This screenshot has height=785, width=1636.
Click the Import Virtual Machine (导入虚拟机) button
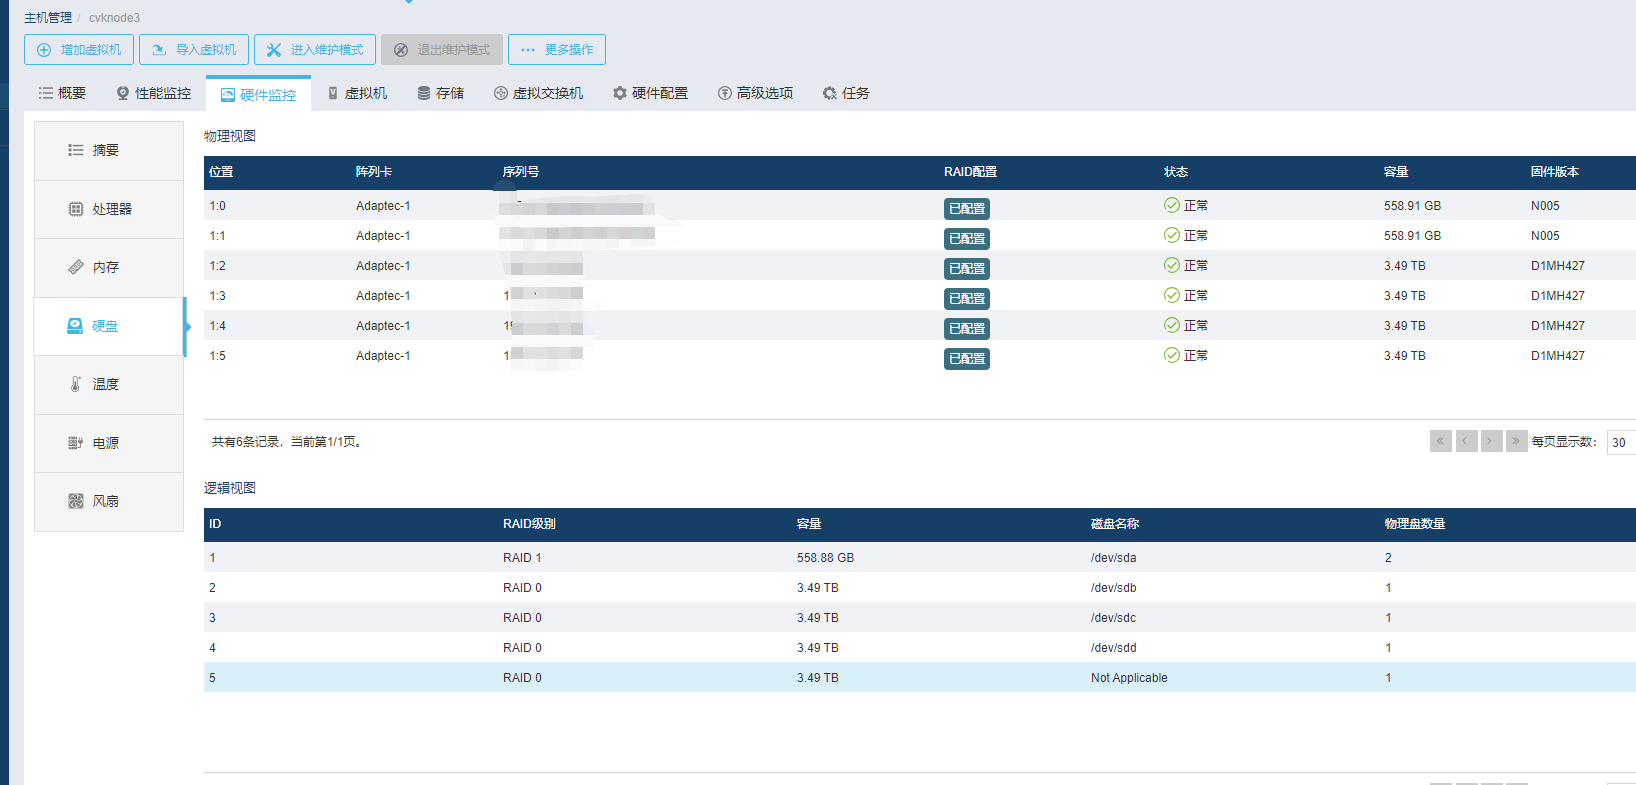pyautogui.click(x=194, y=50)
